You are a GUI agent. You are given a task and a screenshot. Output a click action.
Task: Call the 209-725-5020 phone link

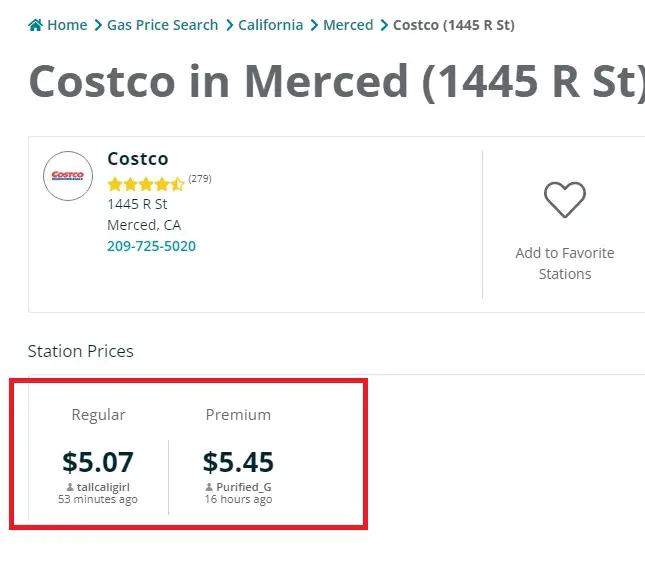coord(151,246)
